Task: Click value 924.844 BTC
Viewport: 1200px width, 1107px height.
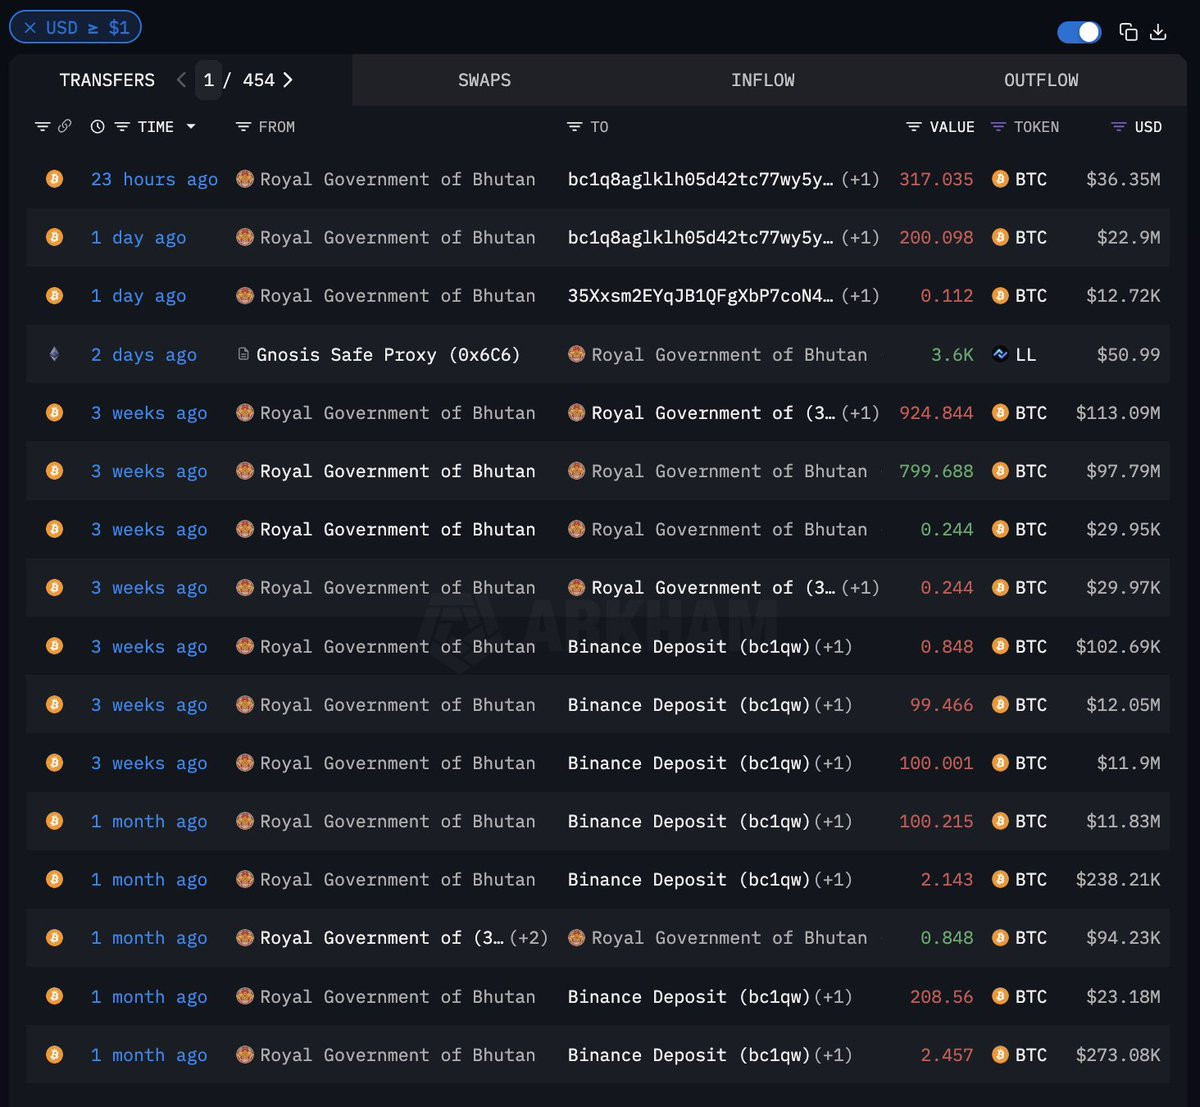Action: point(936,413)
